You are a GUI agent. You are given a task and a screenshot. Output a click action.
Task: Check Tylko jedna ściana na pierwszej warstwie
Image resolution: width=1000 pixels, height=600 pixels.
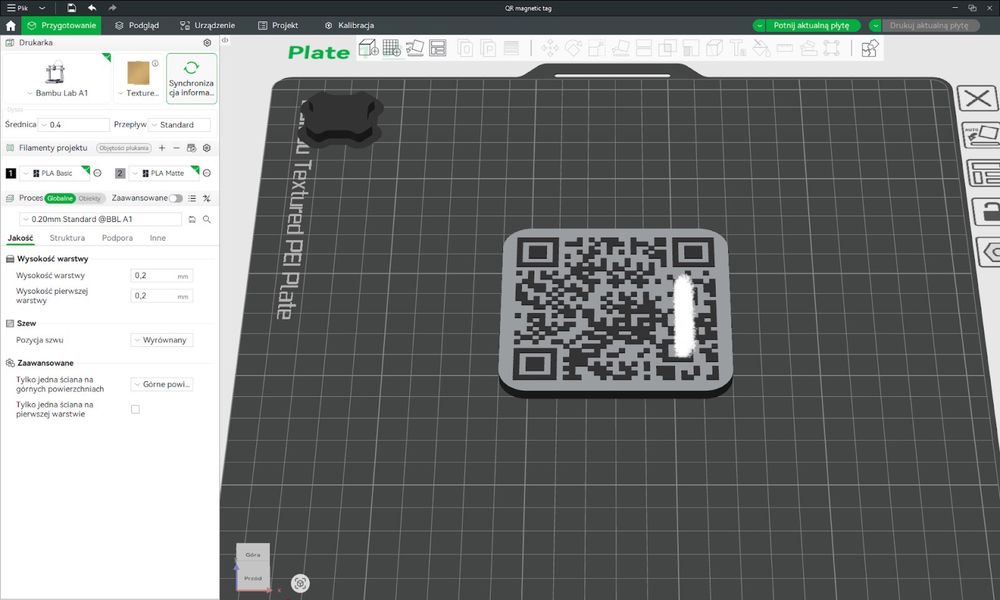135,409
